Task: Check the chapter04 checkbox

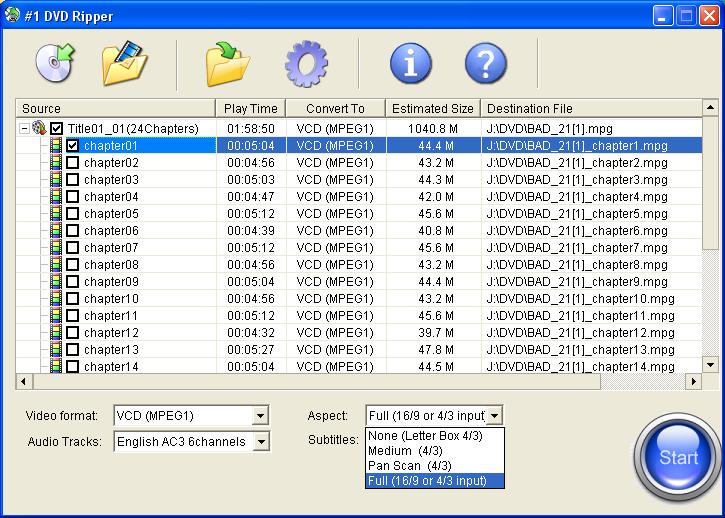Action: pos(72,197)
